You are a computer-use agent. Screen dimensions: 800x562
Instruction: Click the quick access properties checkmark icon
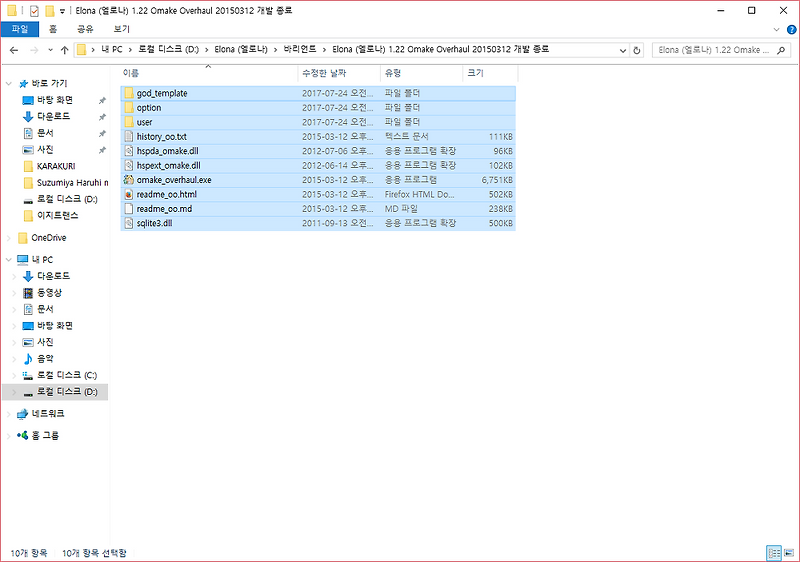(34, 11)
